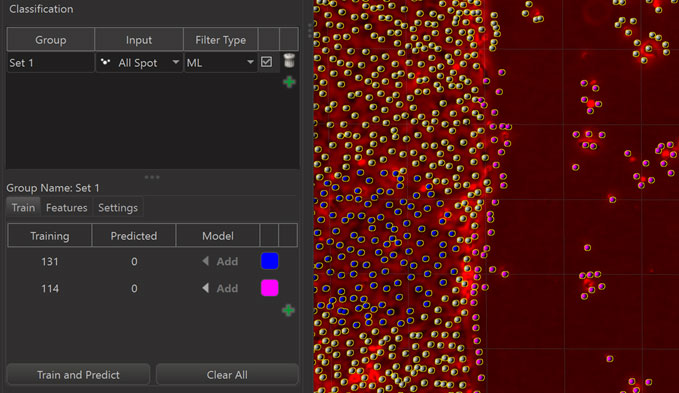
Task: Switch to the Train tab
Action: pos(23,208)
